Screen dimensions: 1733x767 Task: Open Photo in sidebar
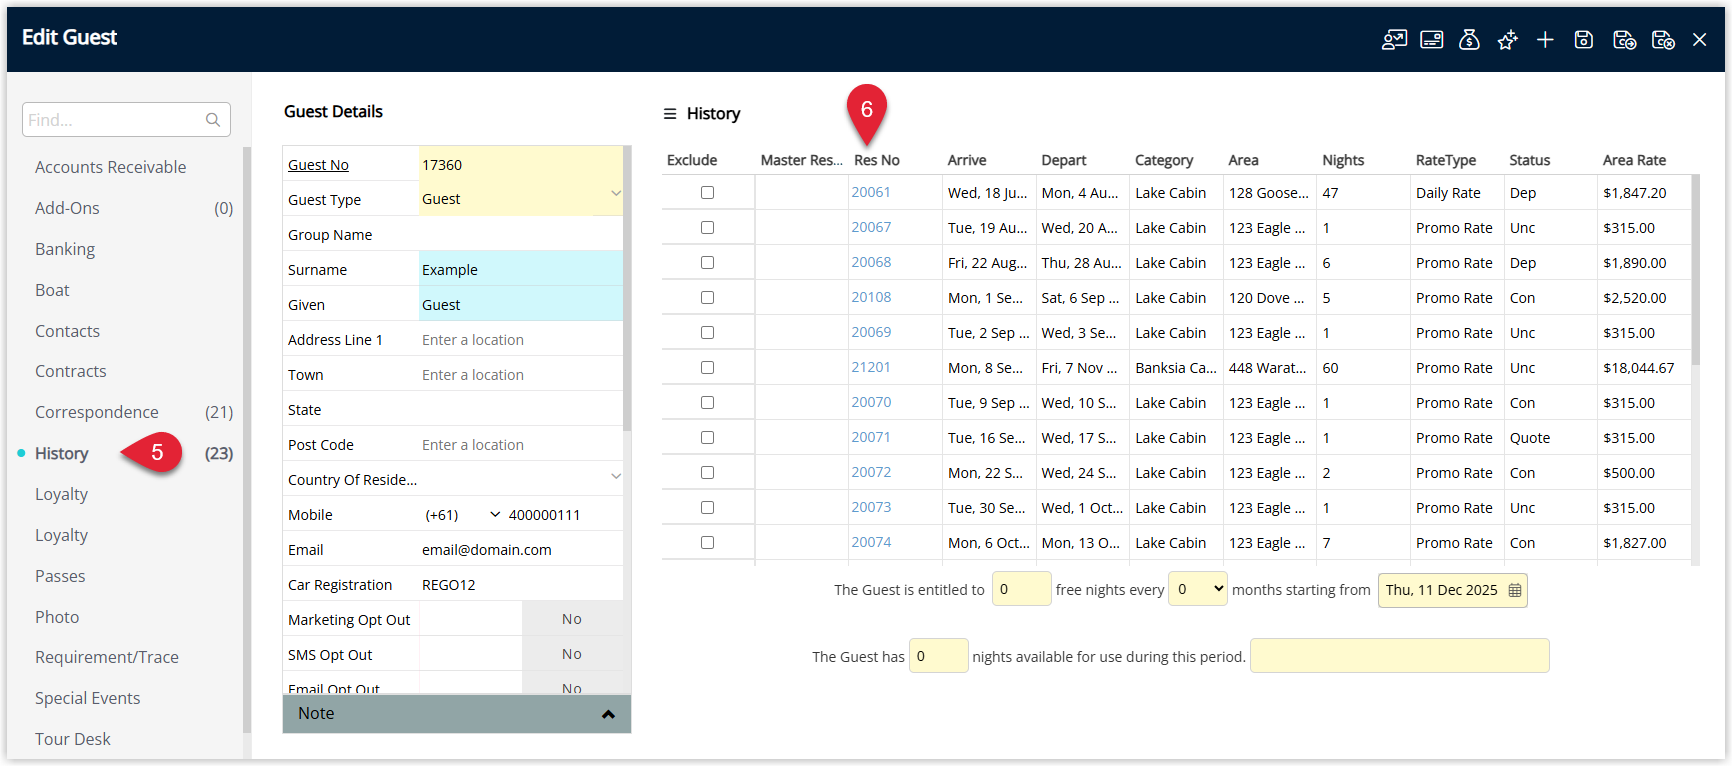coord(57,617)
